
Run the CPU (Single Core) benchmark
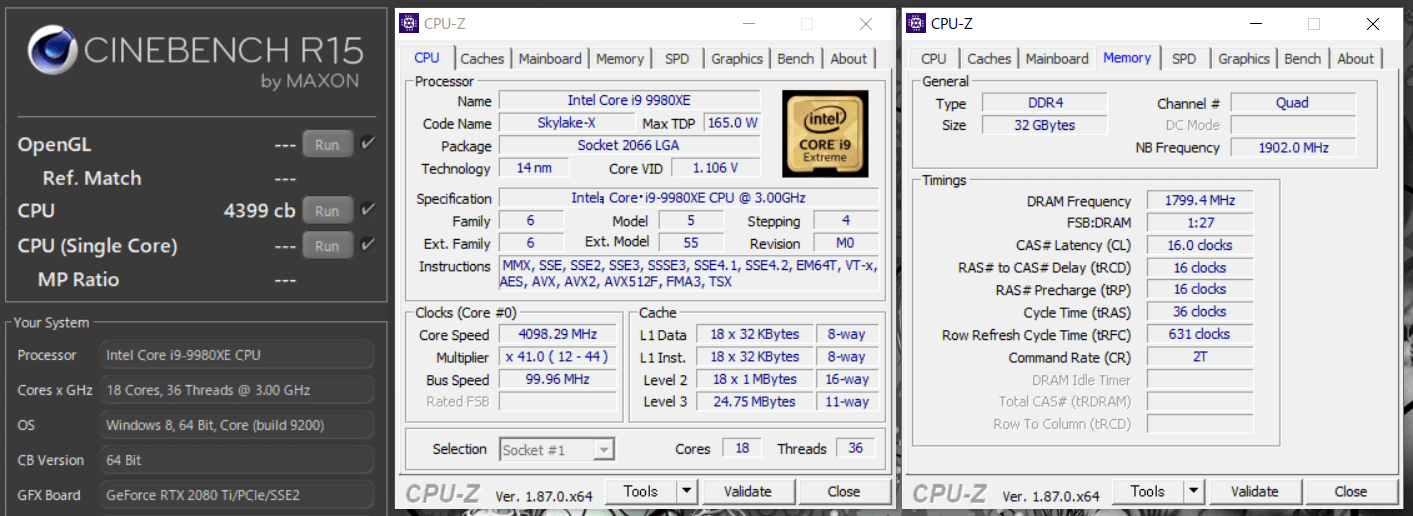(x=327, y=245)
